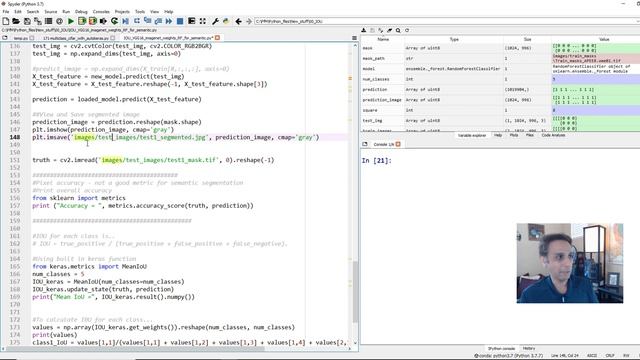Switch to temp.py editor tab
Image resolution: width=640 pixels, height=360 pixels.
click(21, 38)
